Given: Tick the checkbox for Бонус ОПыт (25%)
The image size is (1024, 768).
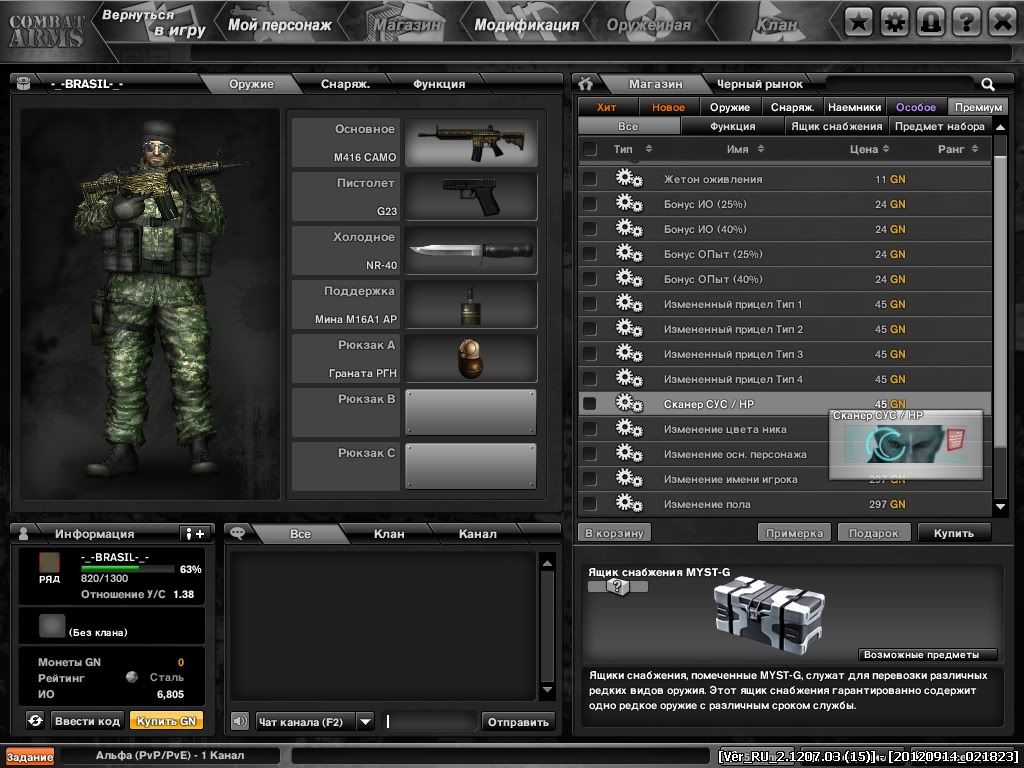Looking at the screenshot, I should (x=591, y=254).
